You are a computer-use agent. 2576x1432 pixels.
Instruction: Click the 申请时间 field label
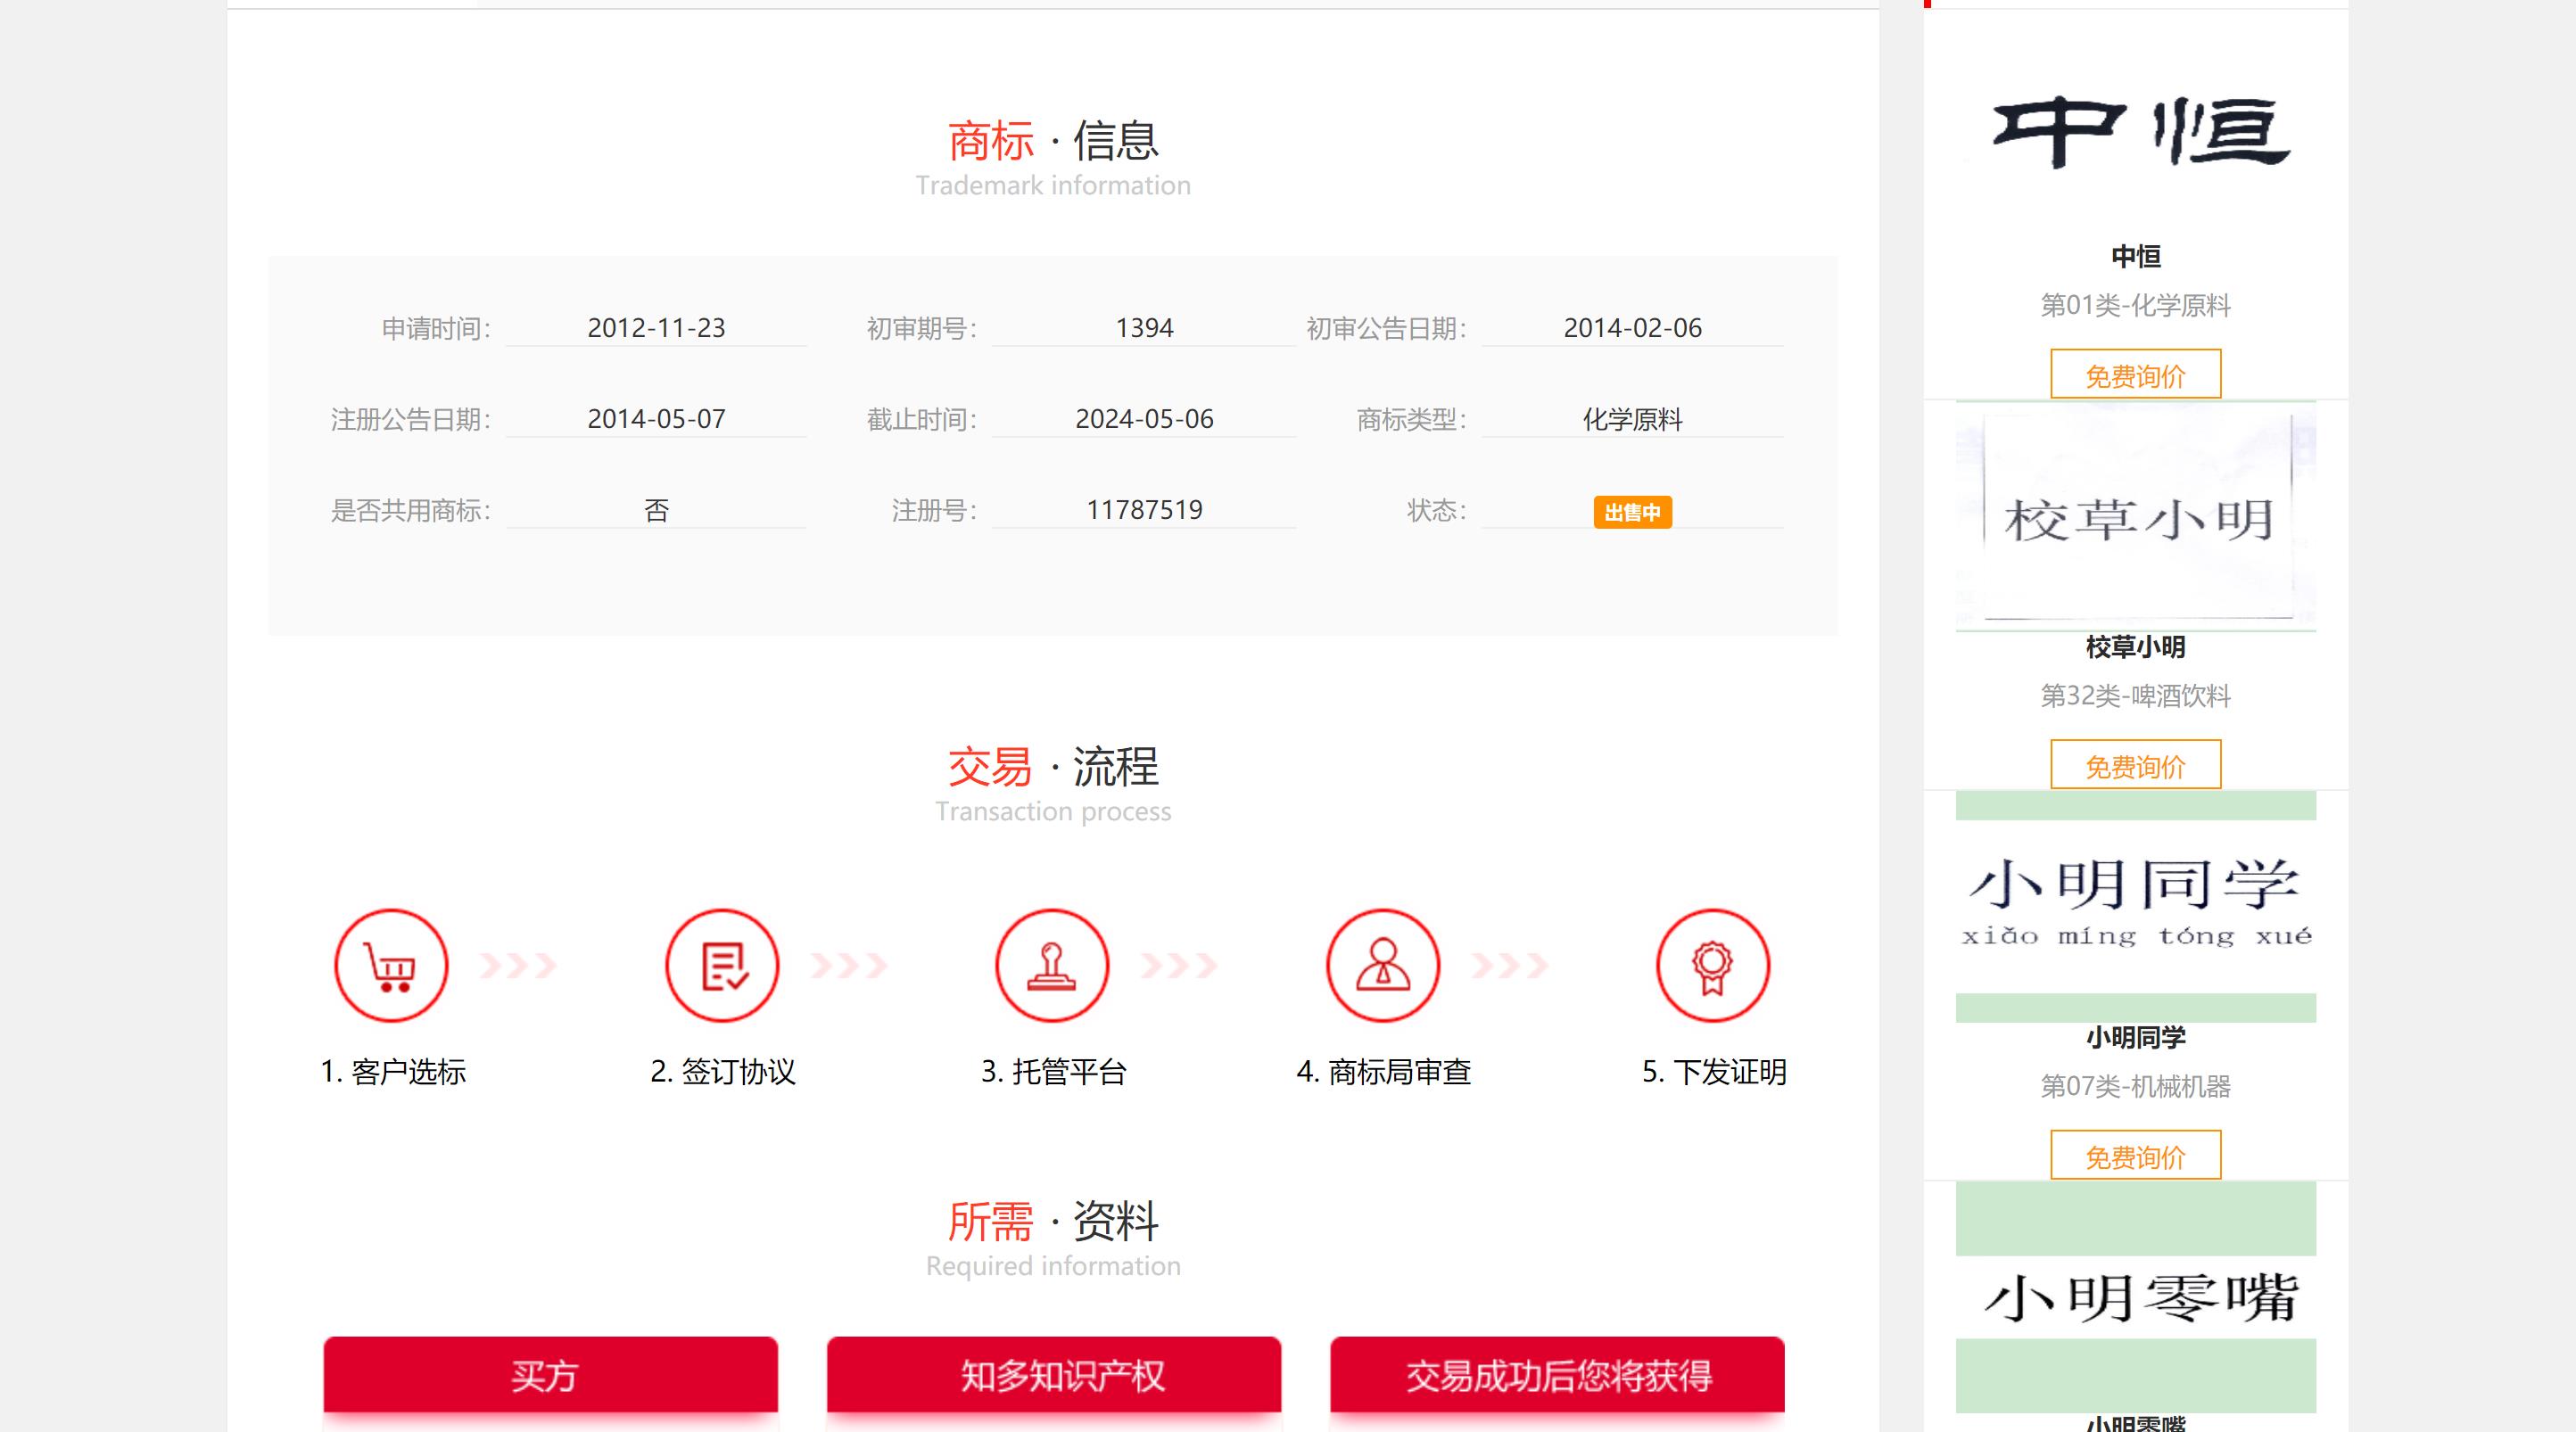point(436,329)
